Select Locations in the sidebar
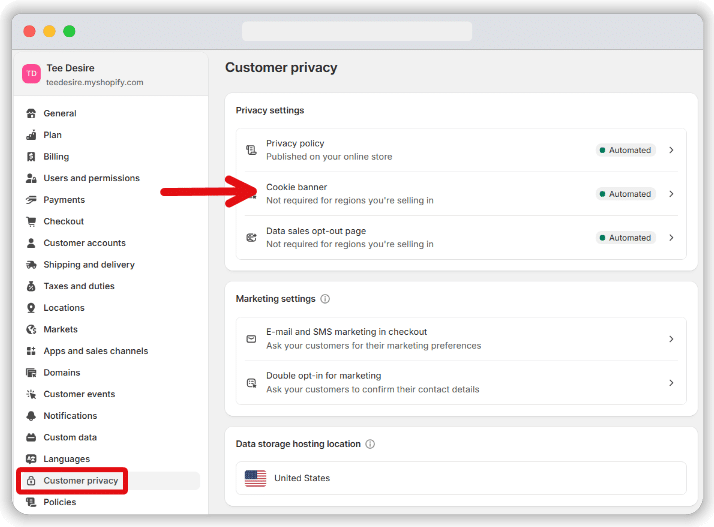 coord(64,308)
